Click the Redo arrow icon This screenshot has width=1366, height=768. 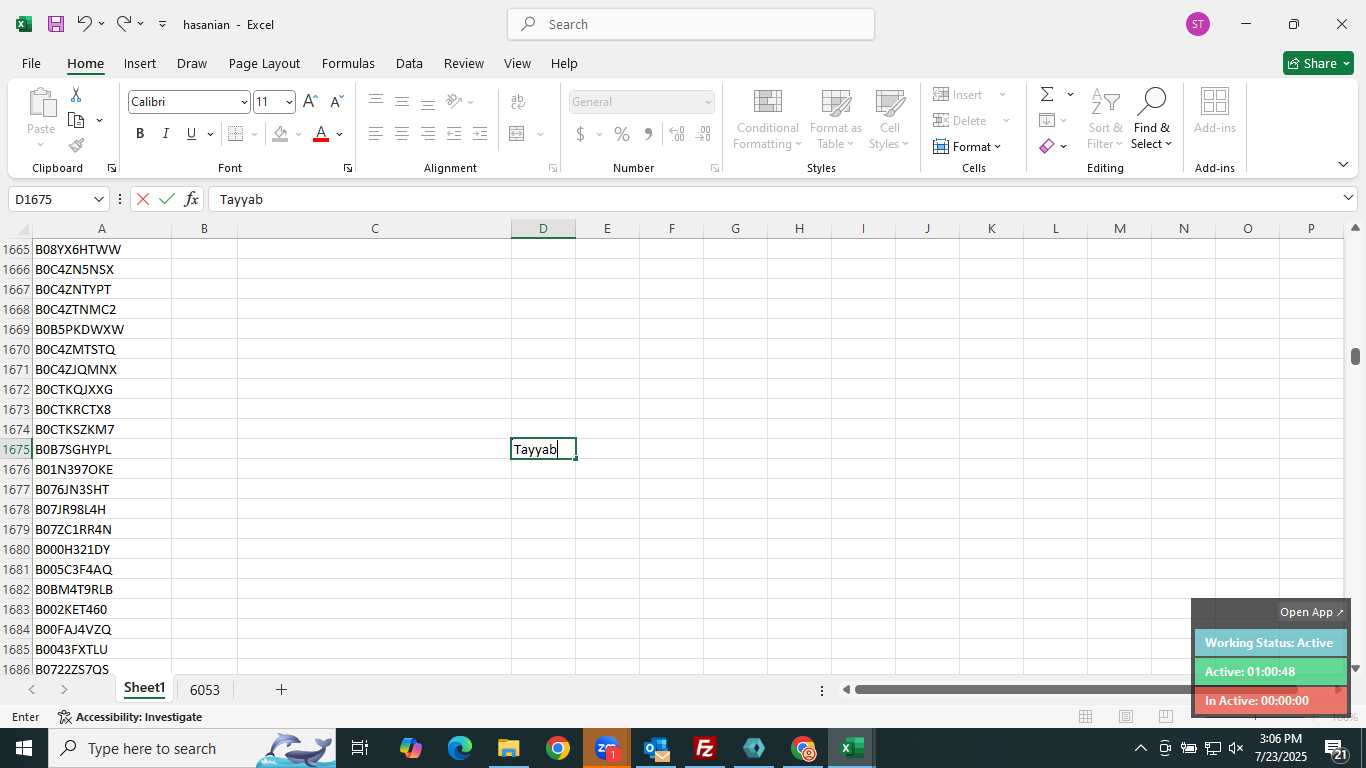point(123,23)
